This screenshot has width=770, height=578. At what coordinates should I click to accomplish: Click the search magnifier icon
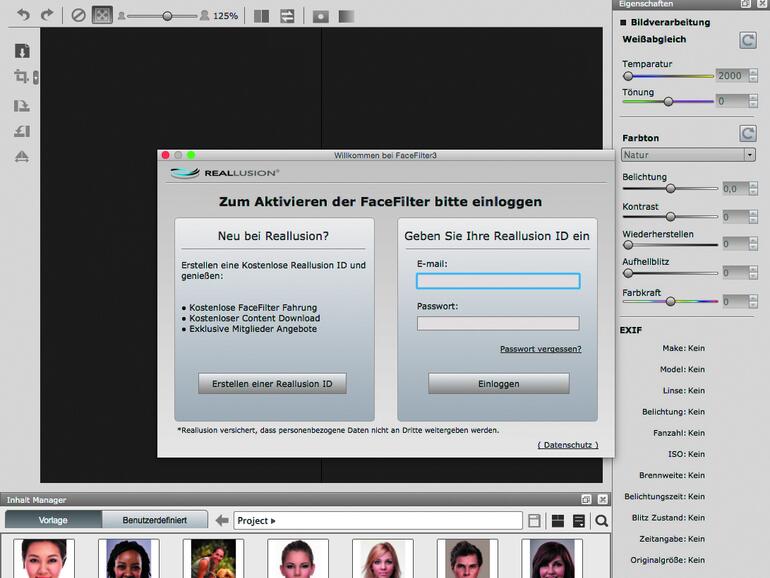click(x=601, y=521)
